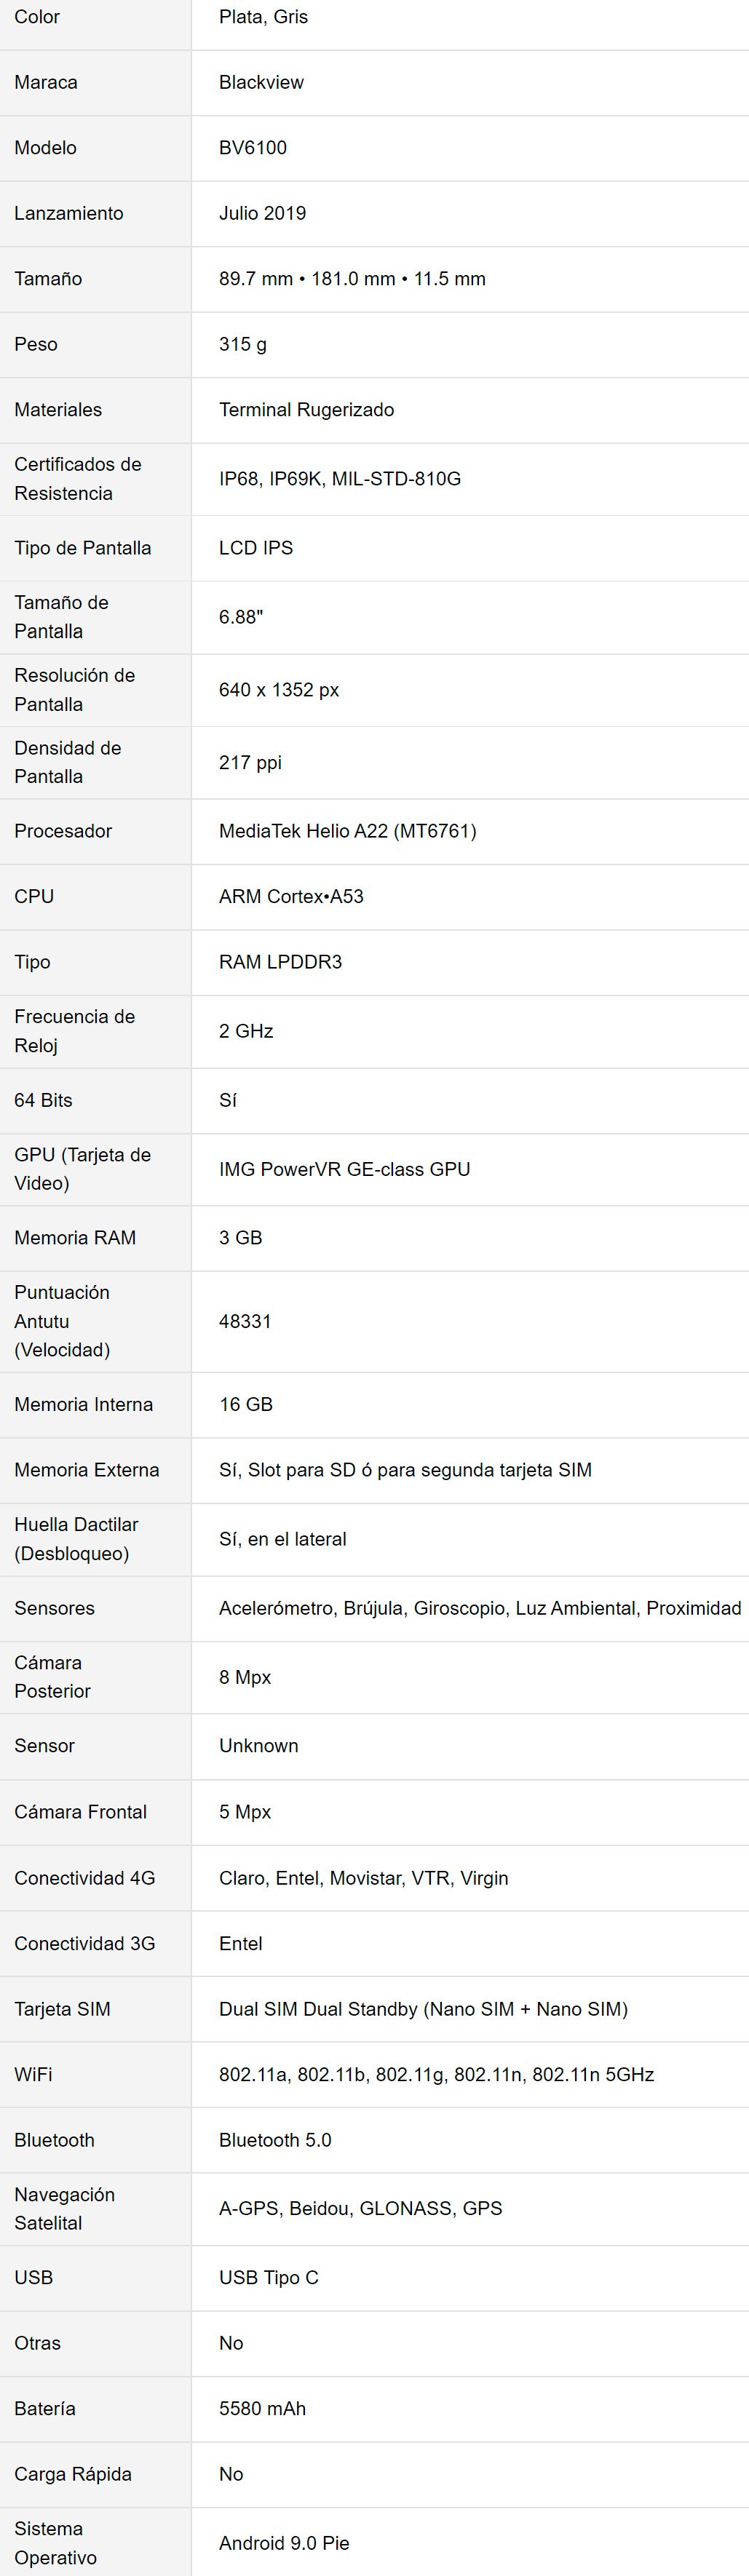
Task: Select the BV6100 model text
Action: (253, 148)
